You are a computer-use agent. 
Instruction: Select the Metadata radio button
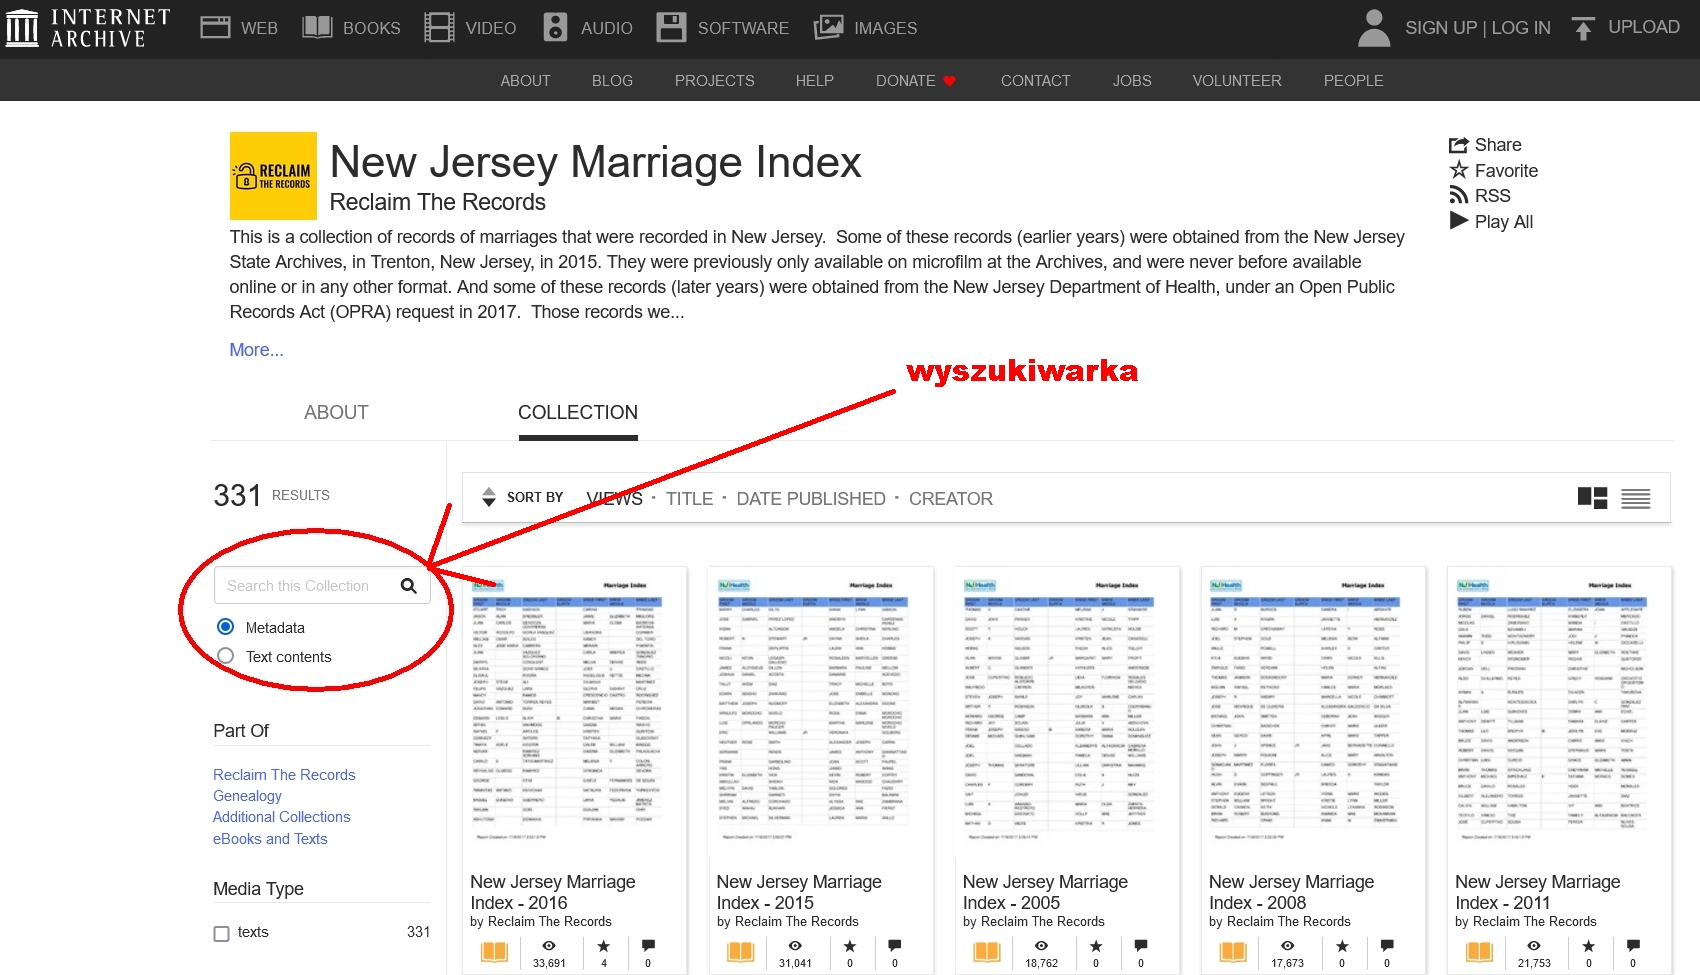pyautogui.click(x=226, y=627)
